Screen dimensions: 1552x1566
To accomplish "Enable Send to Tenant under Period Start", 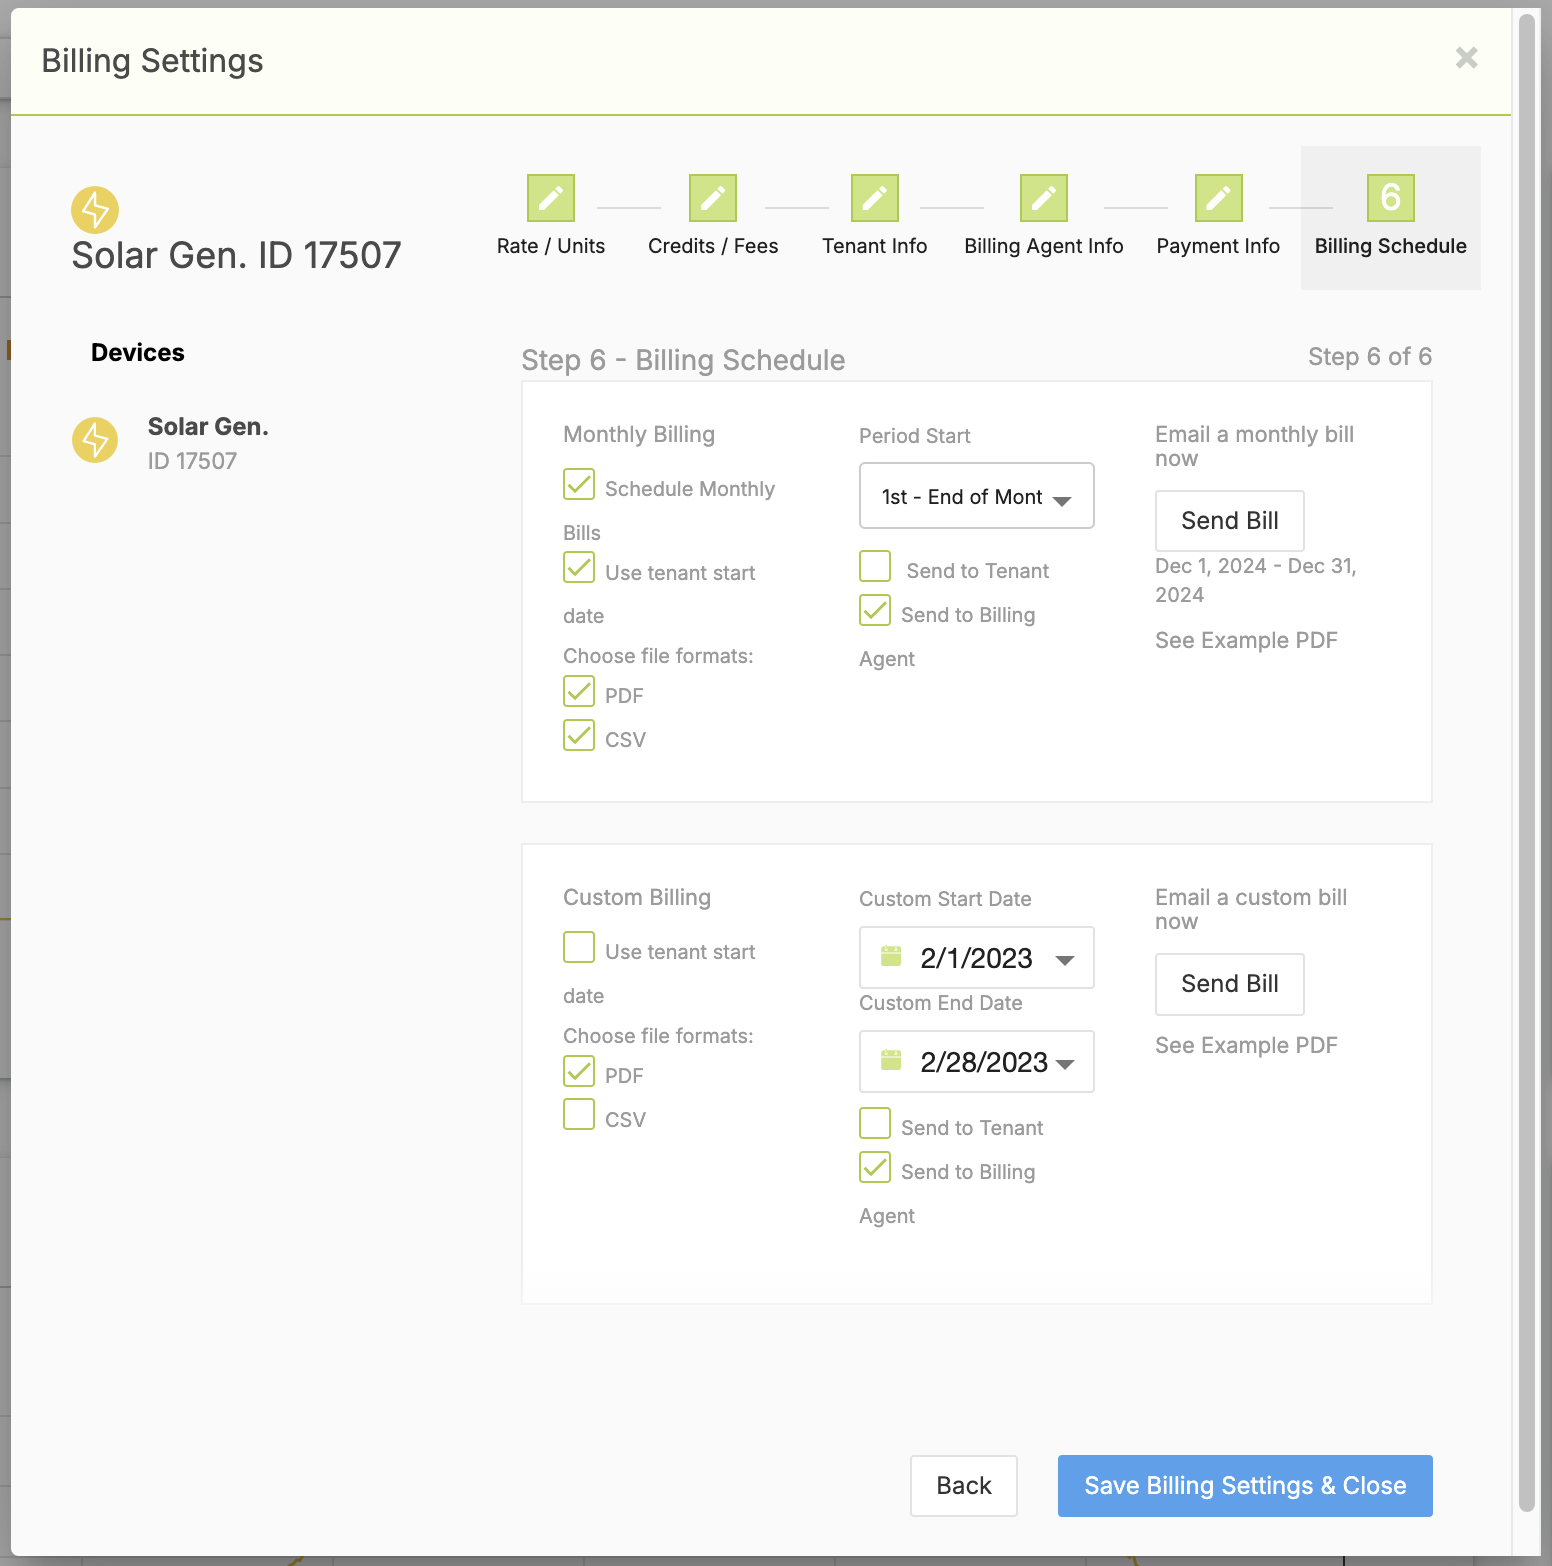I will tap(875, 566).
